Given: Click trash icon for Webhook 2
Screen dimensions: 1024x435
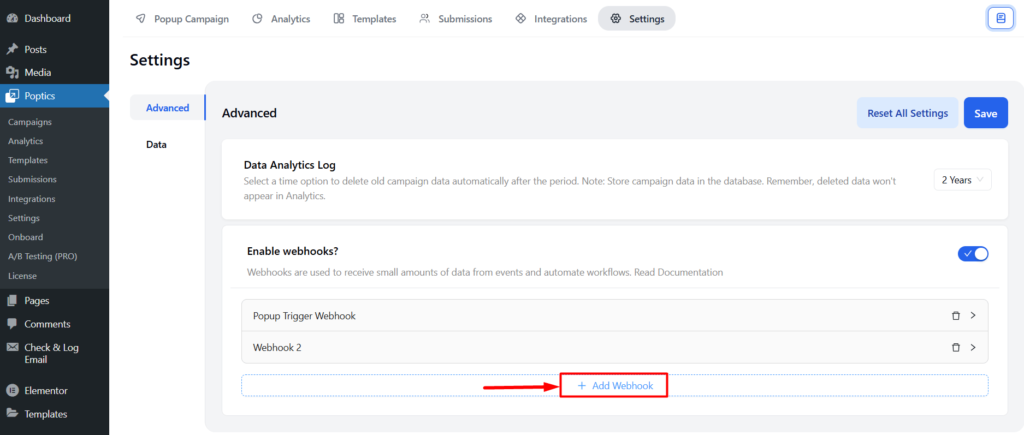Looking at the screenshot, I should [x=955, y=347].
